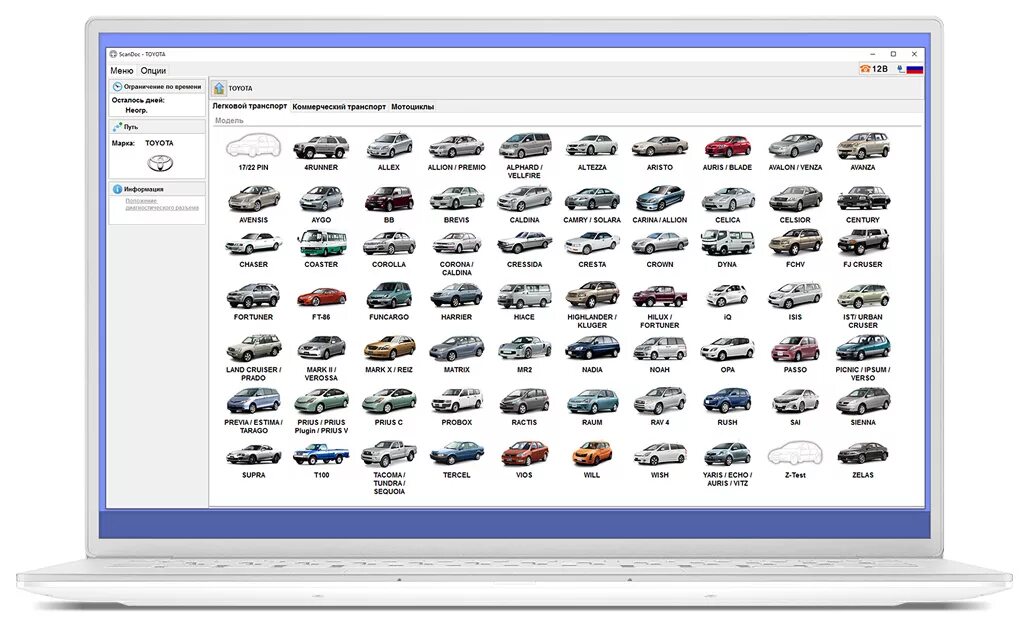This screenshot has width=1024, height=626.
Task: Select the AURIS / BLADE model
Action: (728, 152)
